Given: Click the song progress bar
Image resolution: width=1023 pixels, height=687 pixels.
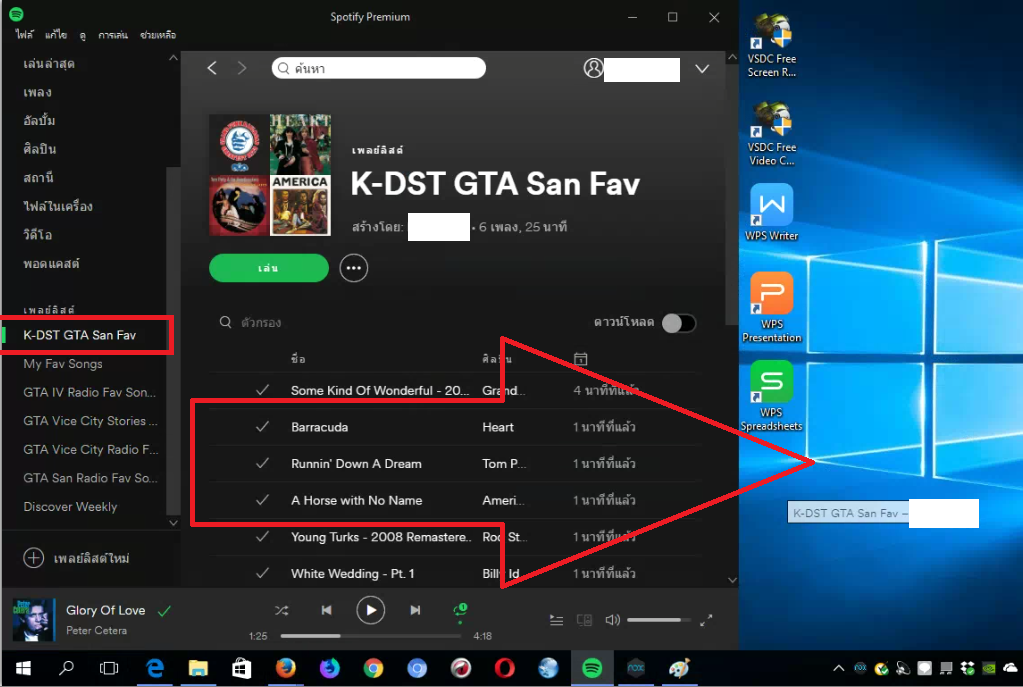Looking at the screenshot, I should [371, 635].
